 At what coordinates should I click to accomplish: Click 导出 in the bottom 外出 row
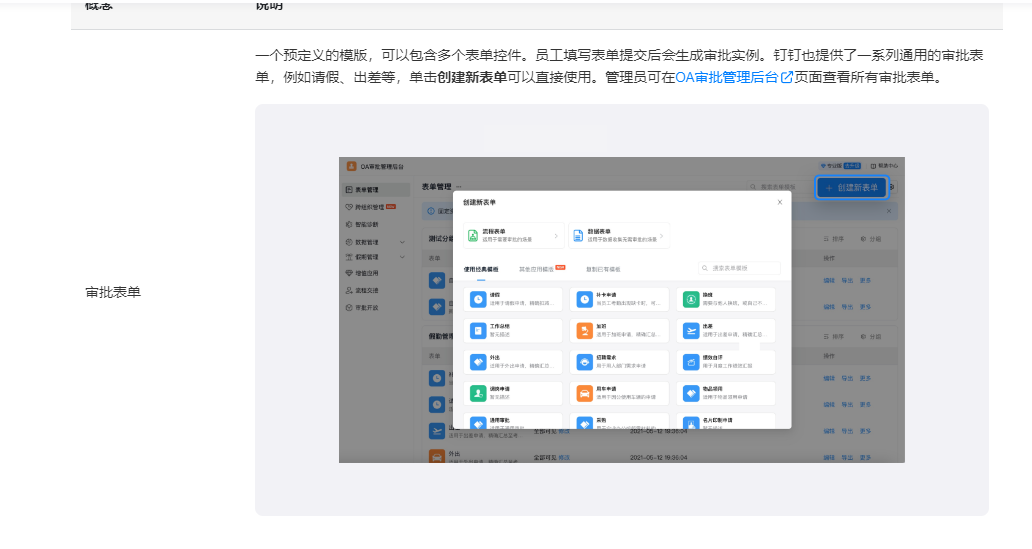[x=847, y=458]
